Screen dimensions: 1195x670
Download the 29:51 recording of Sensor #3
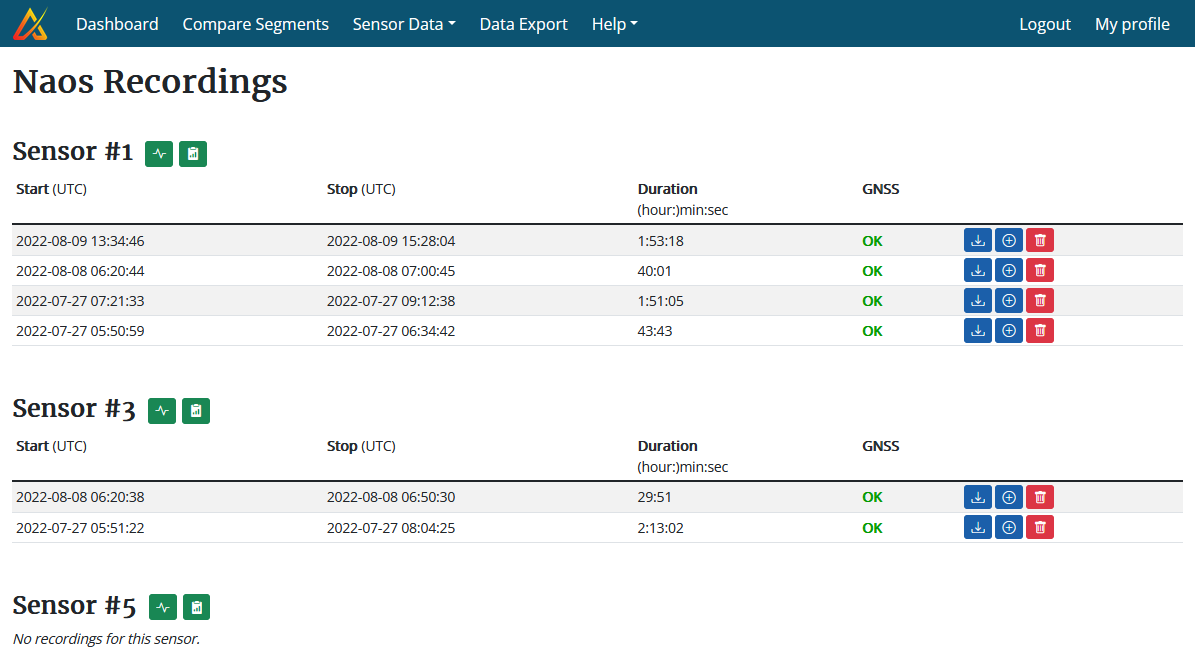(x=977, y=497)
